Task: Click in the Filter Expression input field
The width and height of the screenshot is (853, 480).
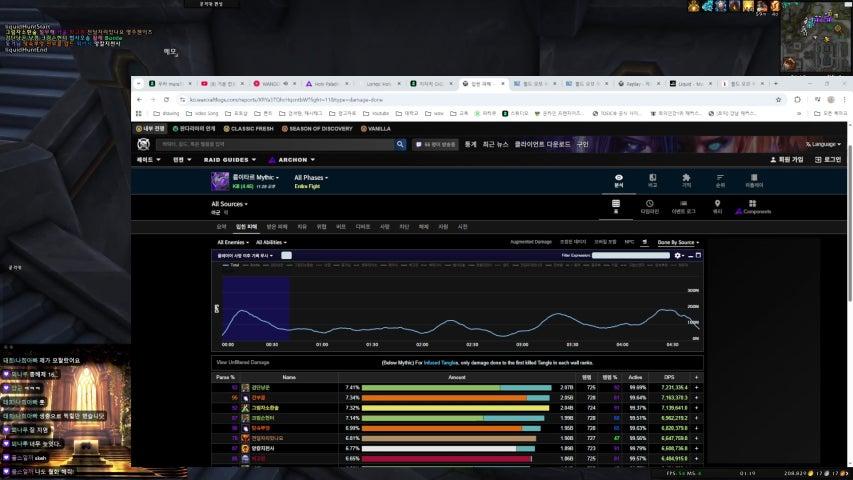Action: coord(630,255)
